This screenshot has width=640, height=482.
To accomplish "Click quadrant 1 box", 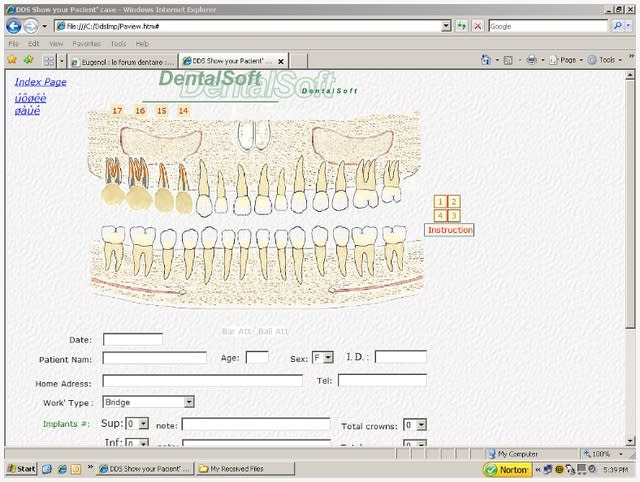I will click(x=440, y=202).
